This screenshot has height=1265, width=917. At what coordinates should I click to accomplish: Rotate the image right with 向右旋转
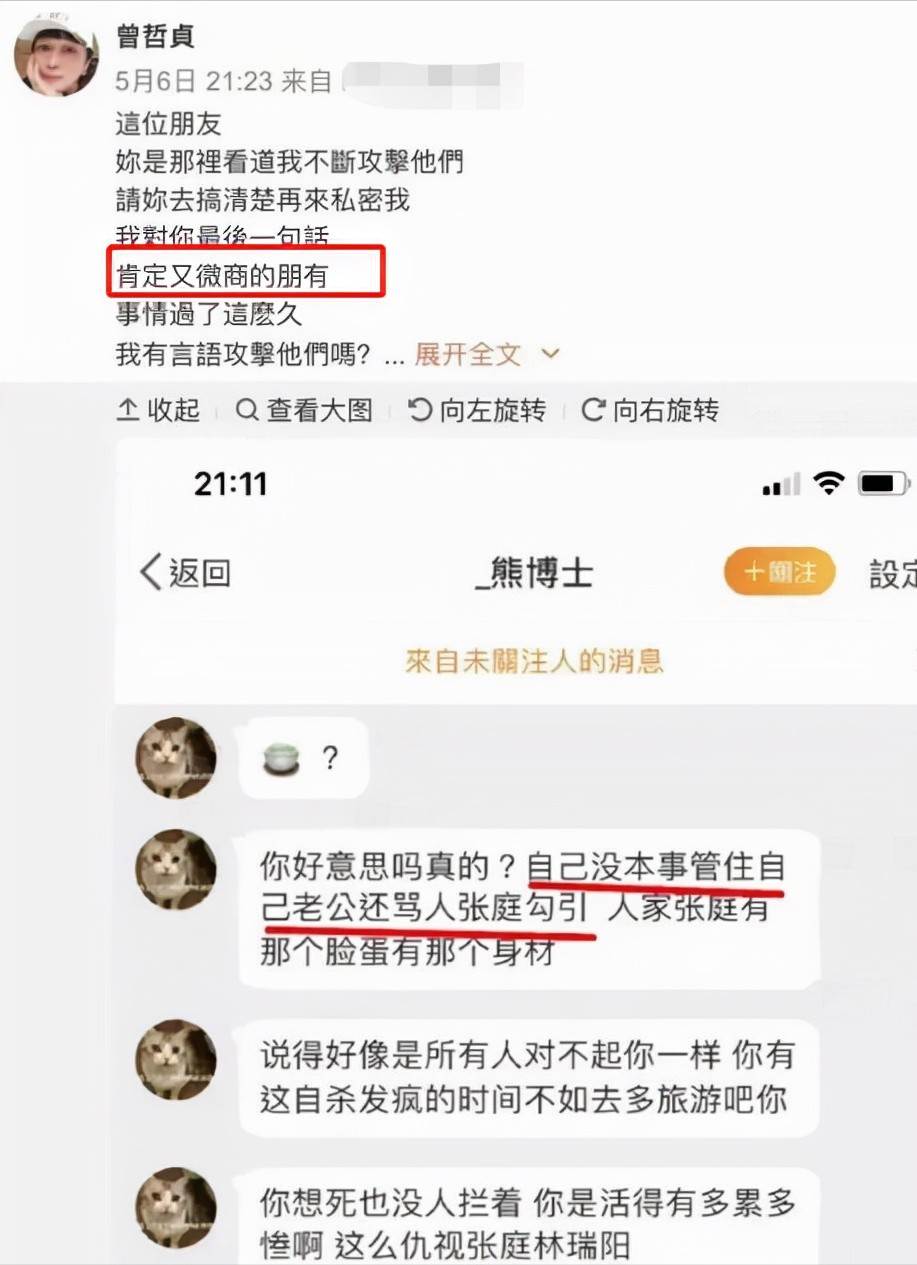coord(650,410)
